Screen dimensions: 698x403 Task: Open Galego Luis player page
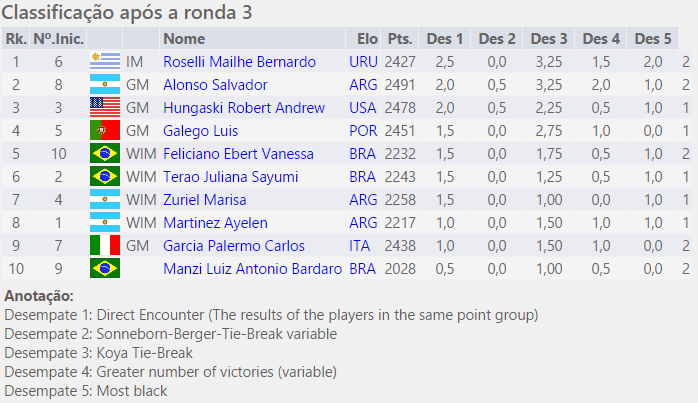point(201,131)
